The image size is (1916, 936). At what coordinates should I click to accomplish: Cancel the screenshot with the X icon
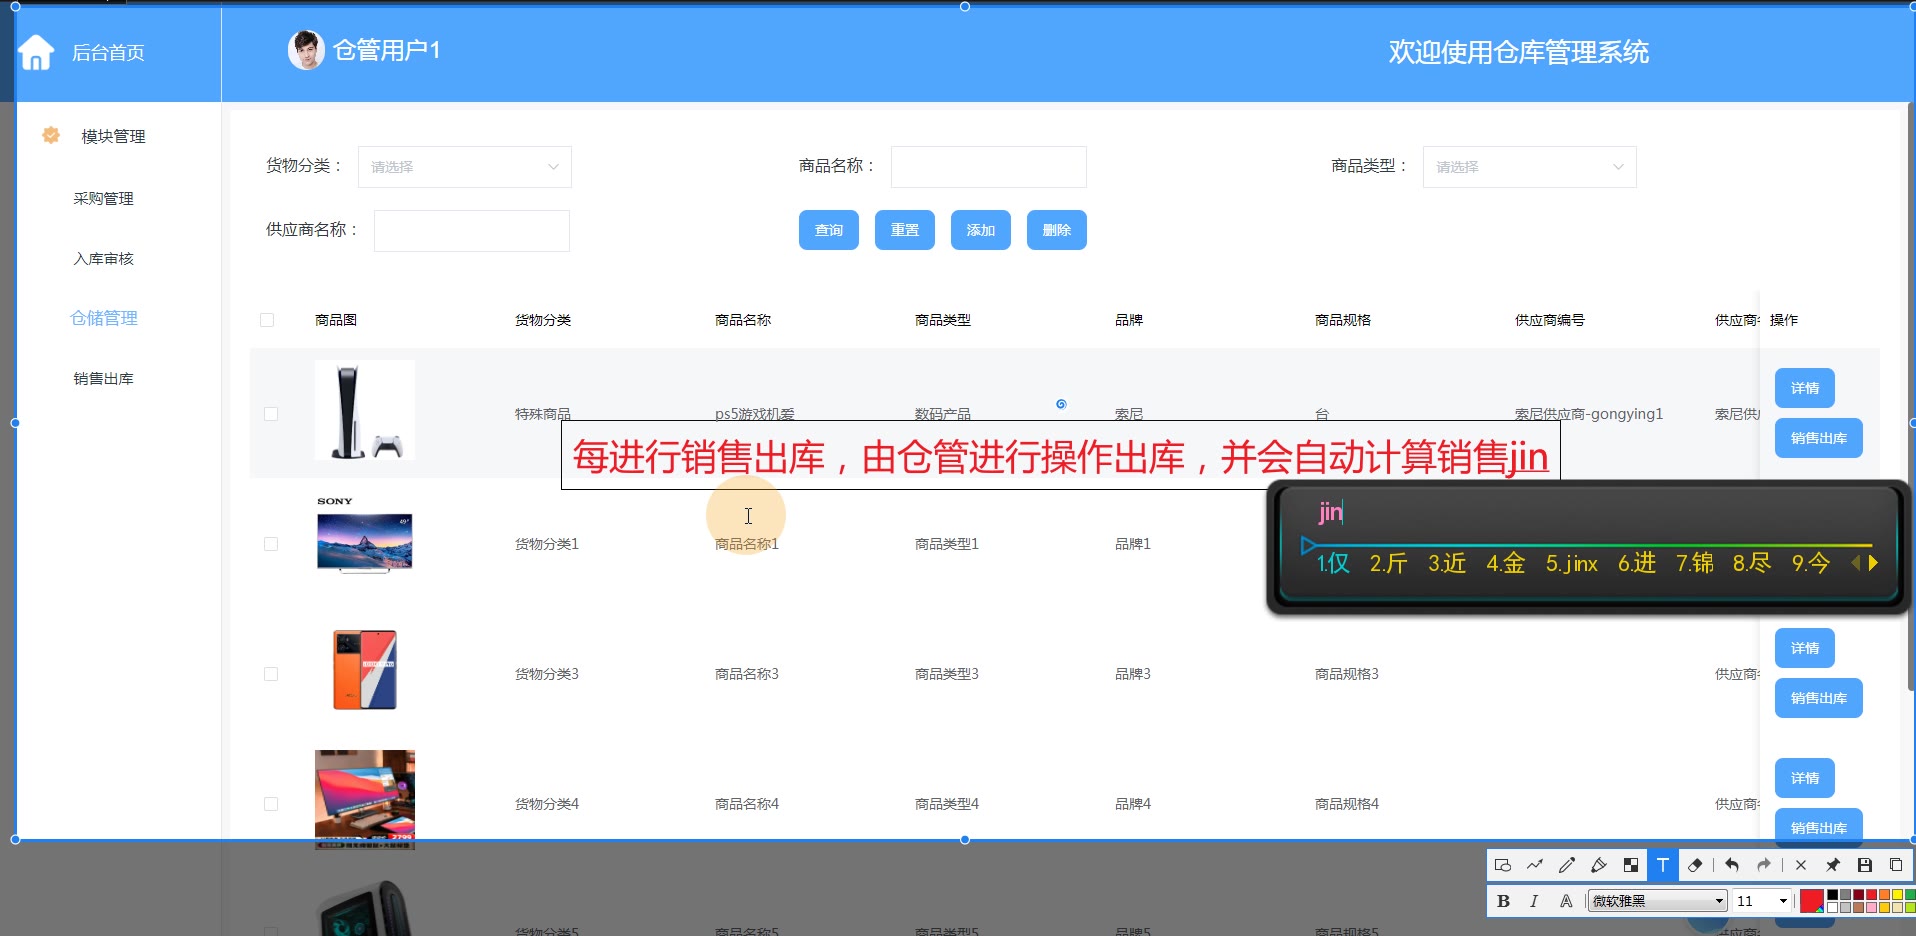(x=1801, y=865)
